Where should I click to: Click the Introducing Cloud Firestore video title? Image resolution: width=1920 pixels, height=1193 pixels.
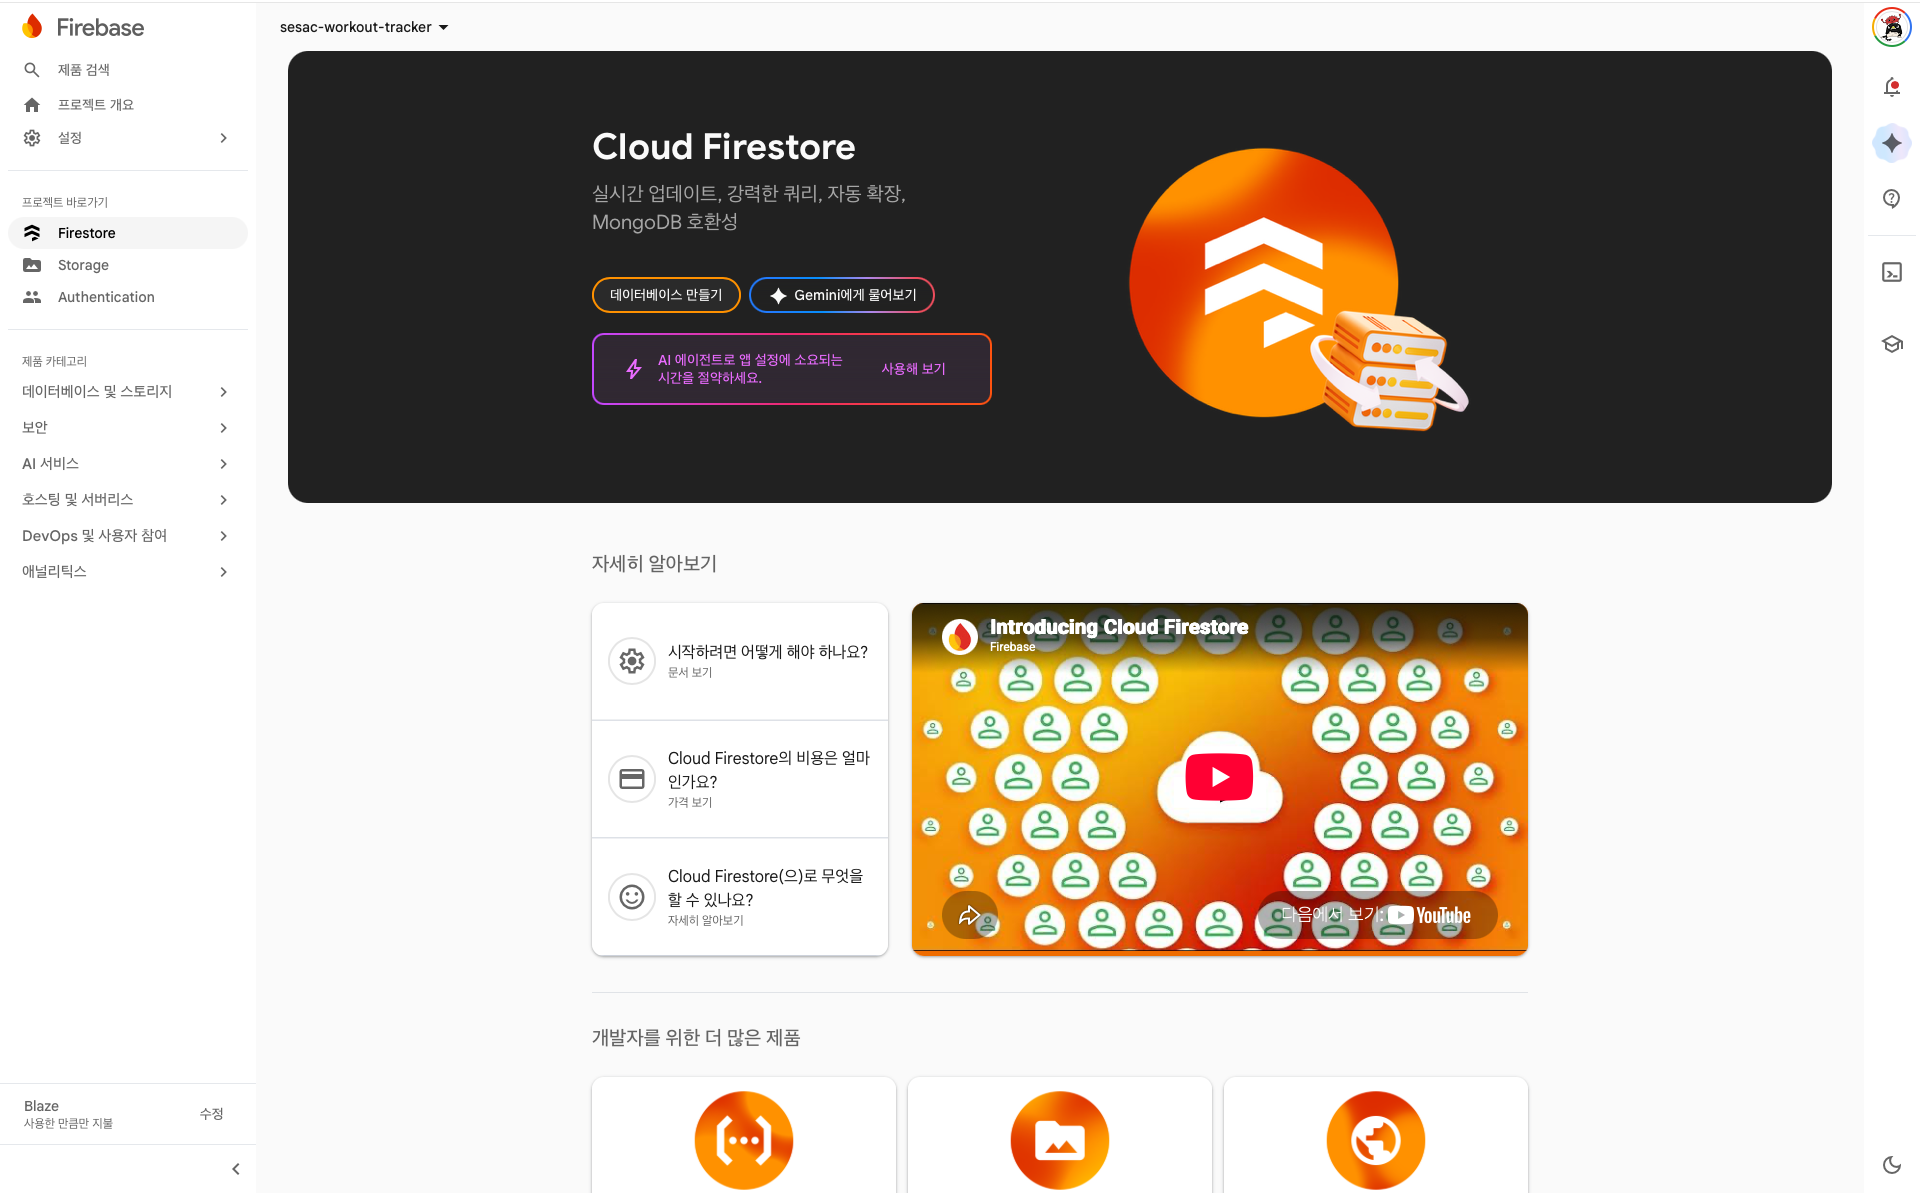tap(1119, 627)
